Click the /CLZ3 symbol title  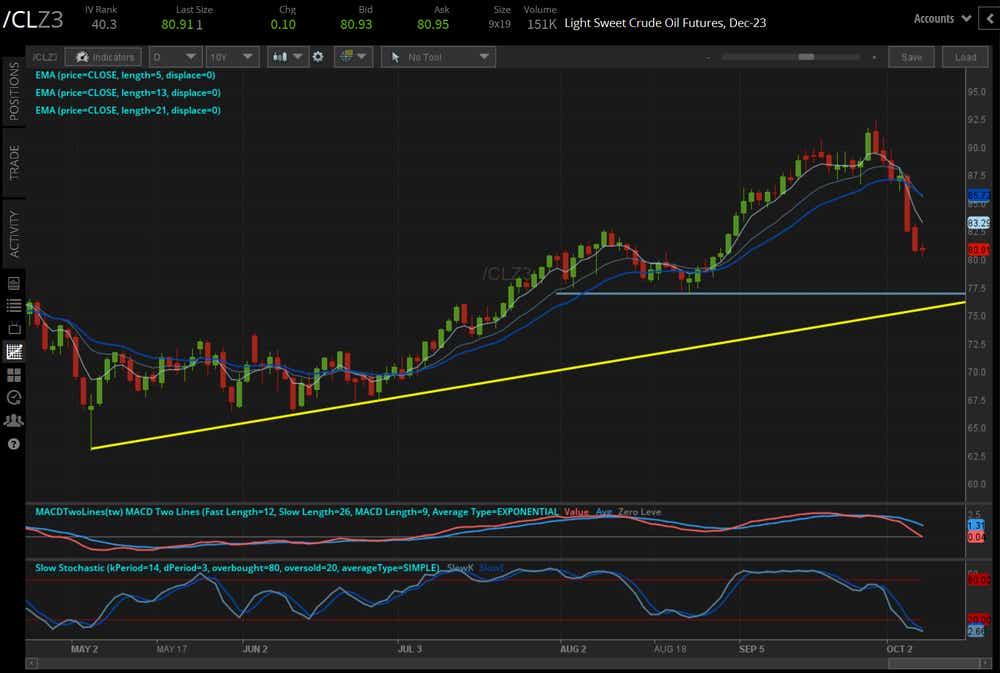pyautogui.click(x=33, y=20)
